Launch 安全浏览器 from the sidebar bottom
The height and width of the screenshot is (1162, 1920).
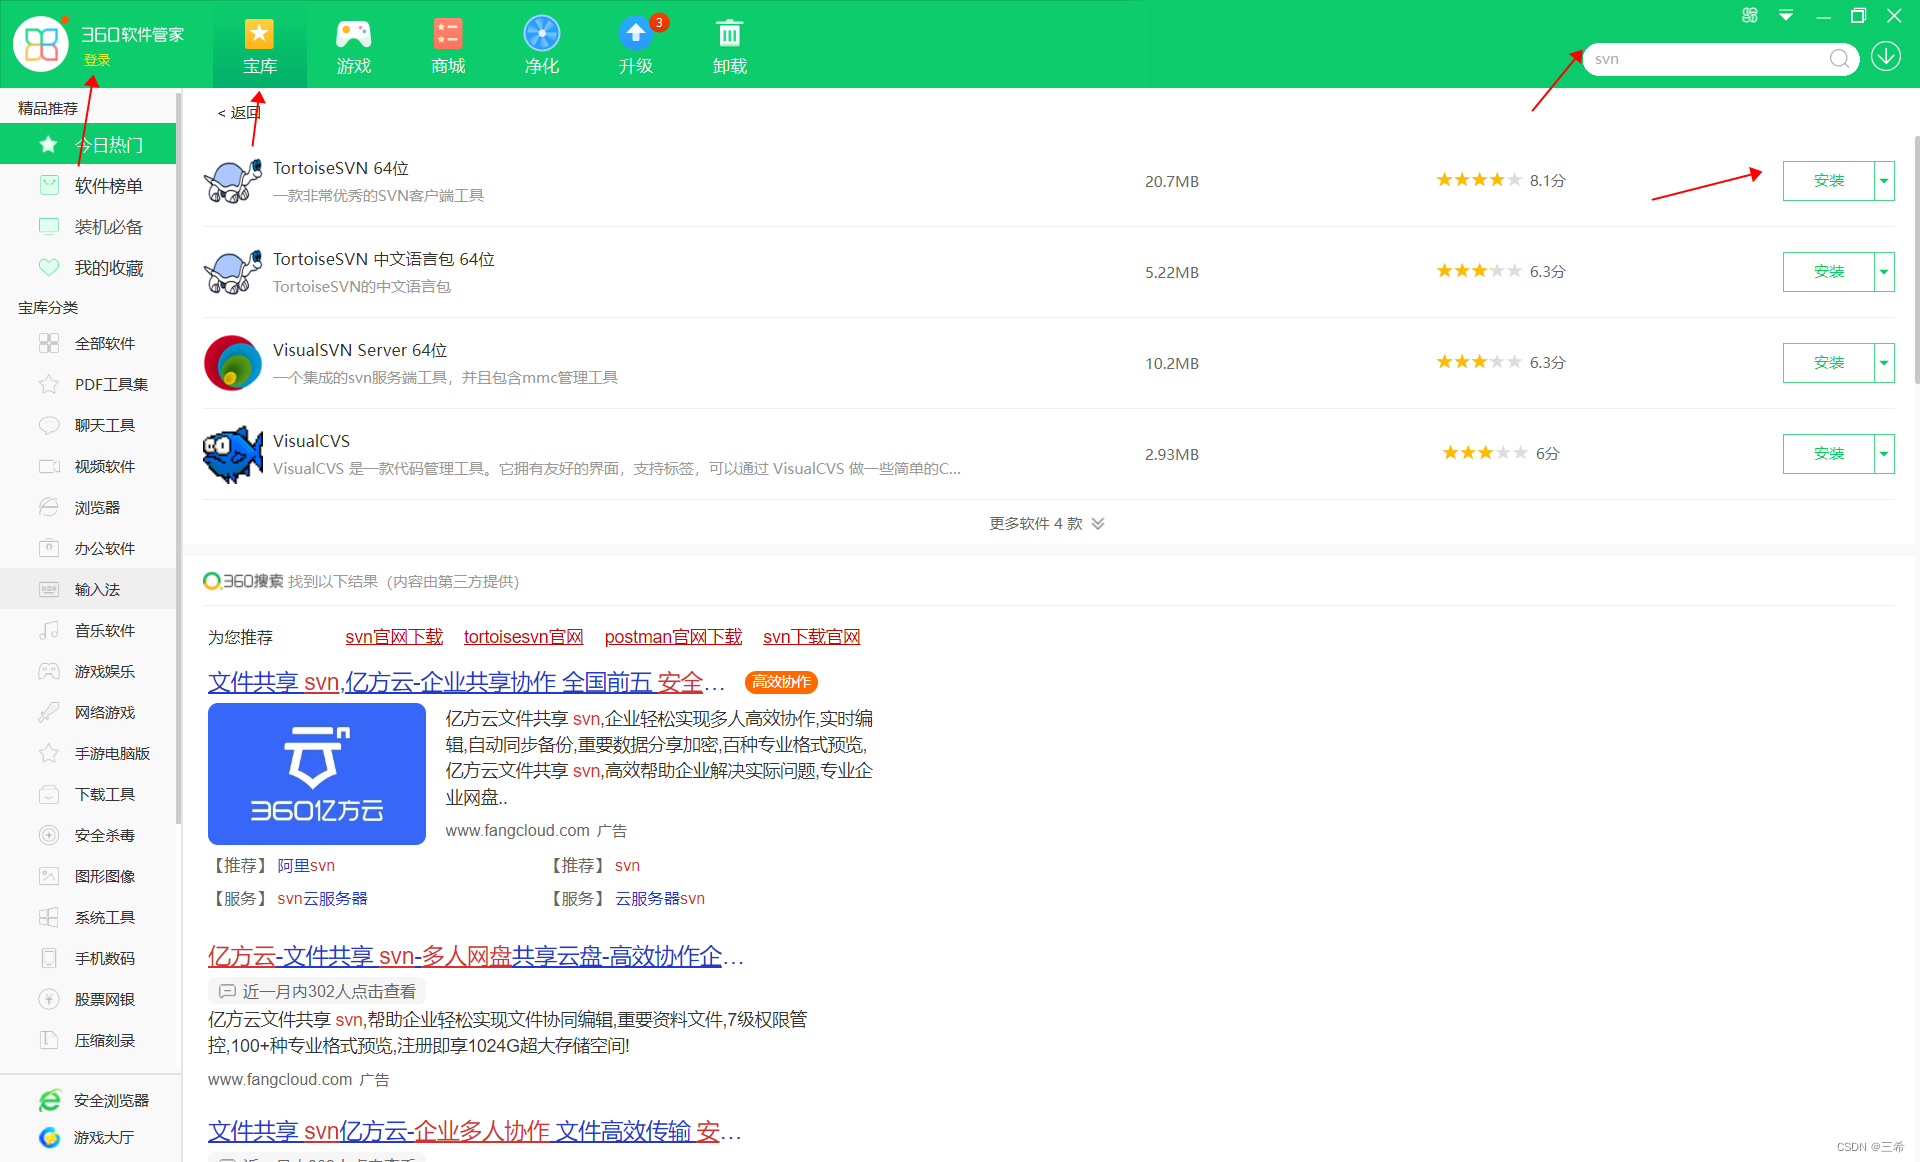pos(93,1100)
